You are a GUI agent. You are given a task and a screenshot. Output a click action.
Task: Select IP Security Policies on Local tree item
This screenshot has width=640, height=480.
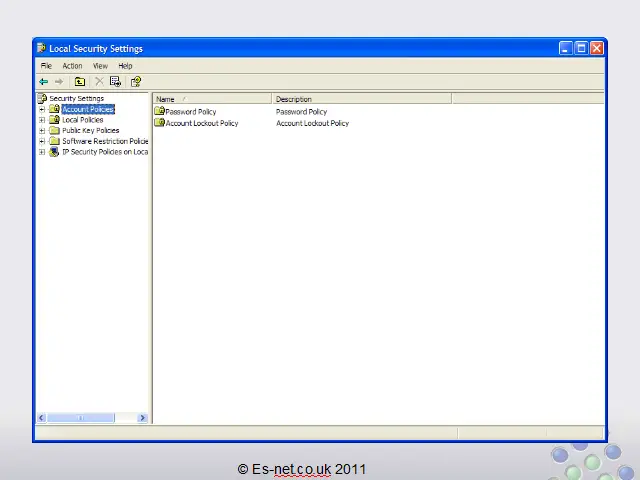[105, 151]
